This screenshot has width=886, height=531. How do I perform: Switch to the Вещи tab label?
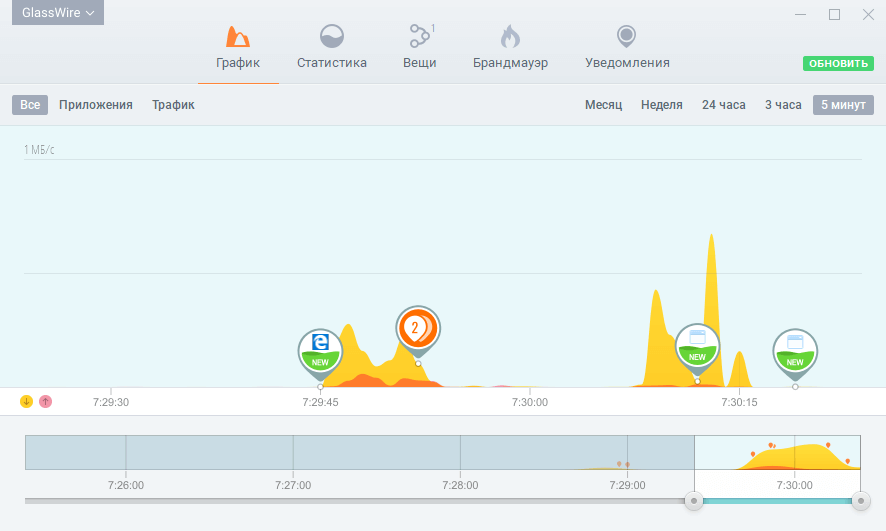coord(419,63)
